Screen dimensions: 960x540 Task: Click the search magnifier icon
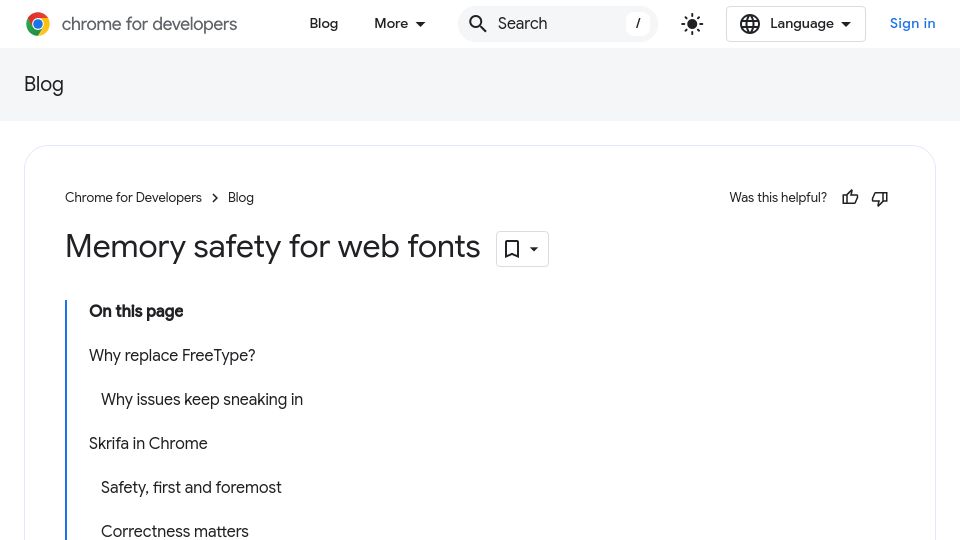coord(478,24)
